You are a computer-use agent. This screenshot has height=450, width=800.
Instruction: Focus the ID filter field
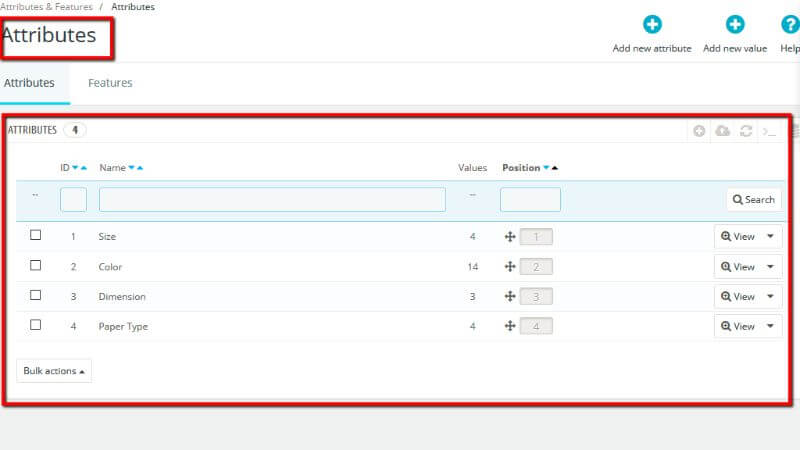pyautogui.click(x=73, y=199)
